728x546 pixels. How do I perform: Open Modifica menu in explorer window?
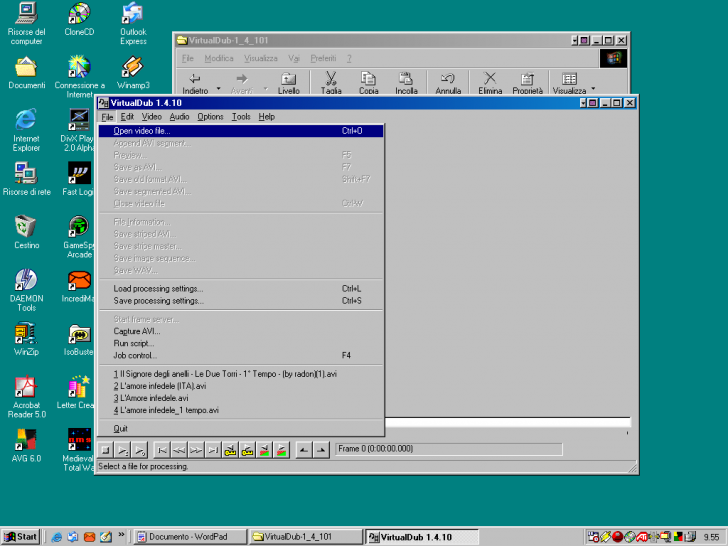(219, 58)
